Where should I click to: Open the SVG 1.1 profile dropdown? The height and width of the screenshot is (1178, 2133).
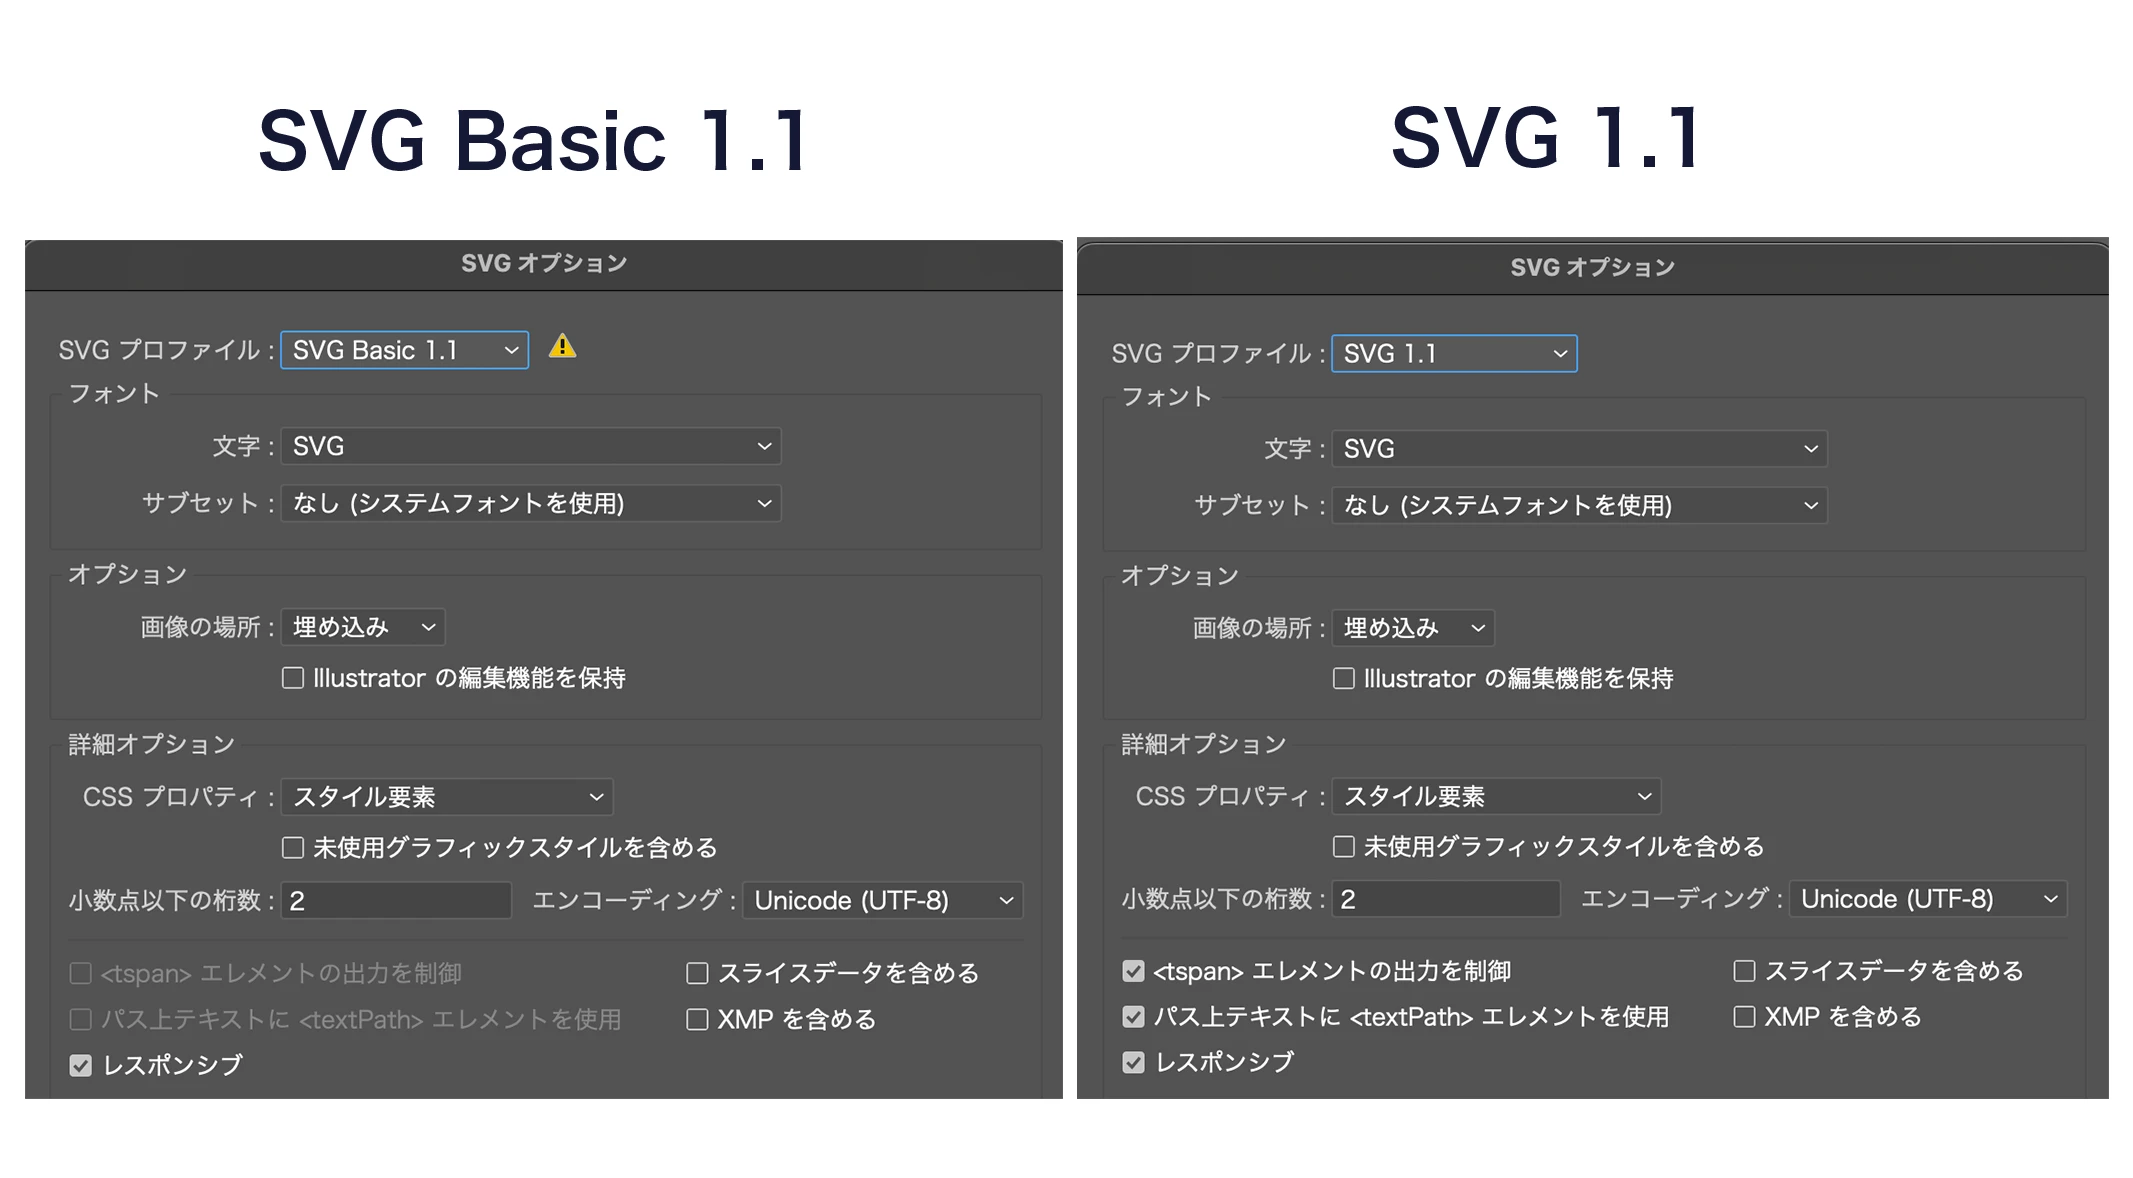(1454, 354)
